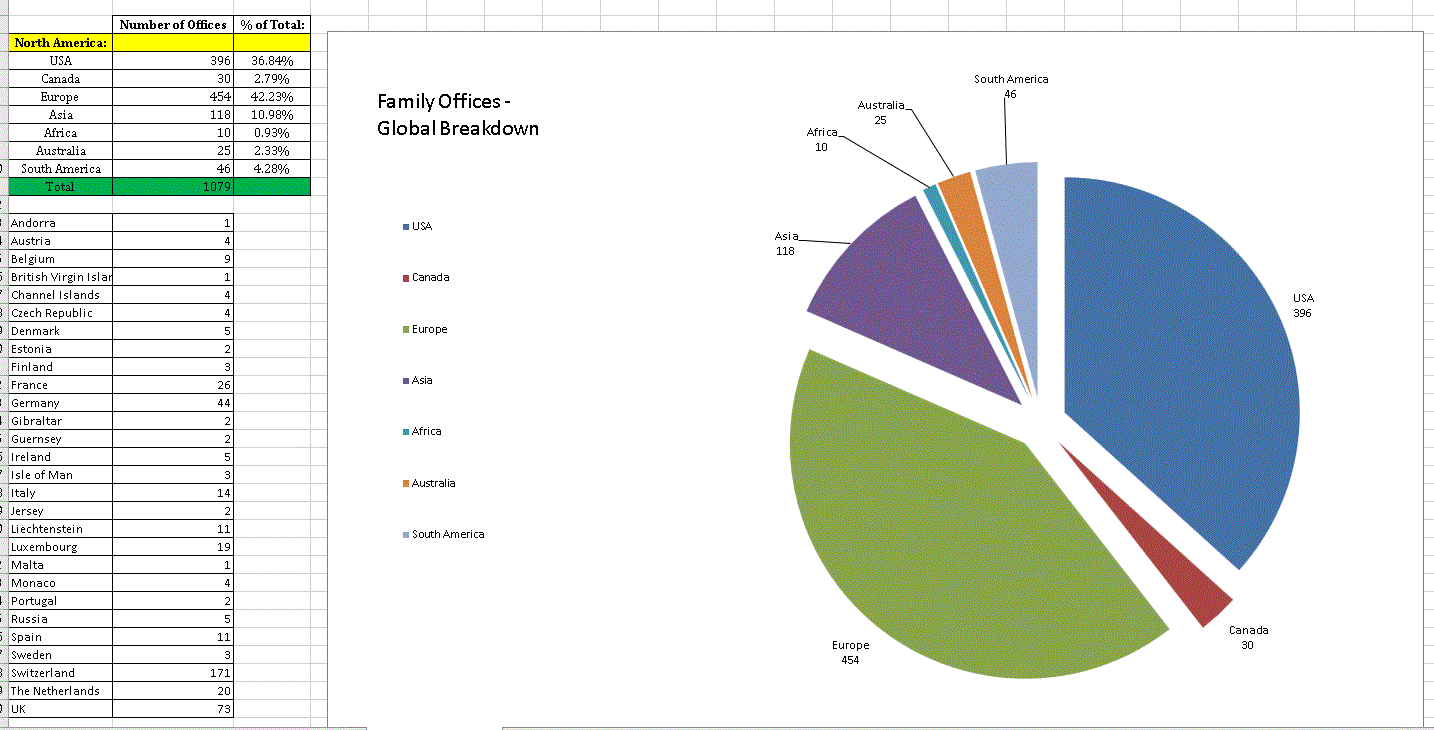The width and height of the screenshot is (1434, 730).
Task: Select the South America 46 chart data label
Action: pos(1011,86)
